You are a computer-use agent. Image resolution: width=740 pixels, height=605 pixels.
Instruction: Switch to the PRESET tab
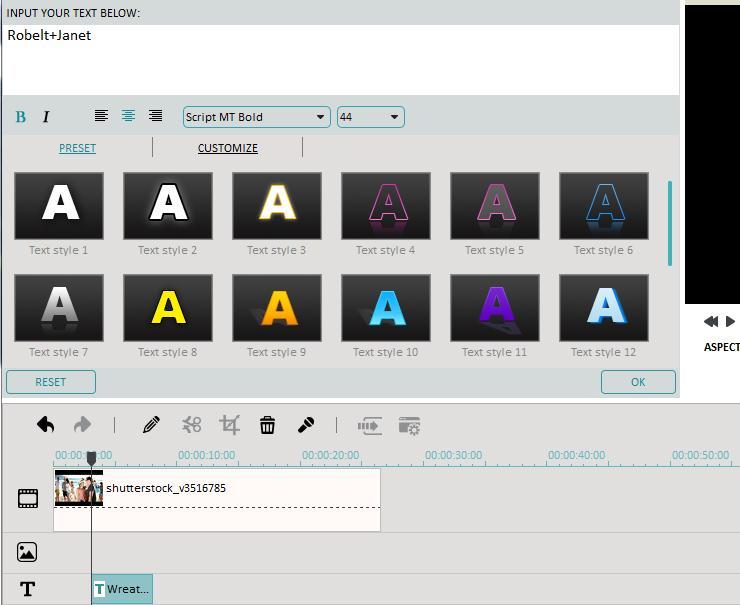click(77, 148)
